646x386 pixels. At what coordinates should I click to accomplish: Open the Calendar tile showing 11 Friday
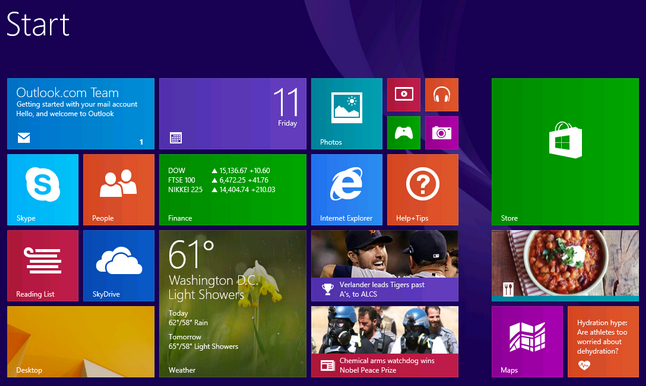[233, 114]
